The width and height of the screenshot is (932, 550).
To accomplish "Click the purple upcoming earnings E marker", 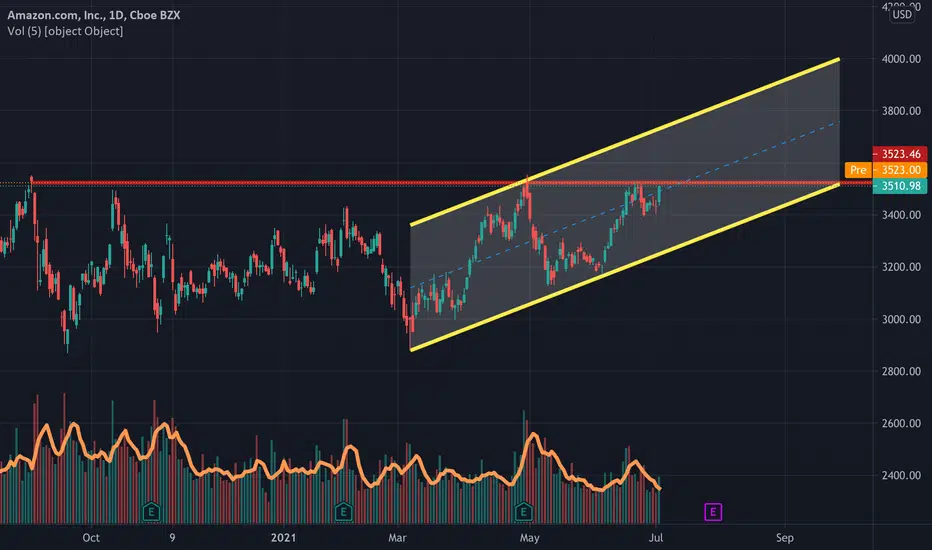I will (x=713, y=511).
